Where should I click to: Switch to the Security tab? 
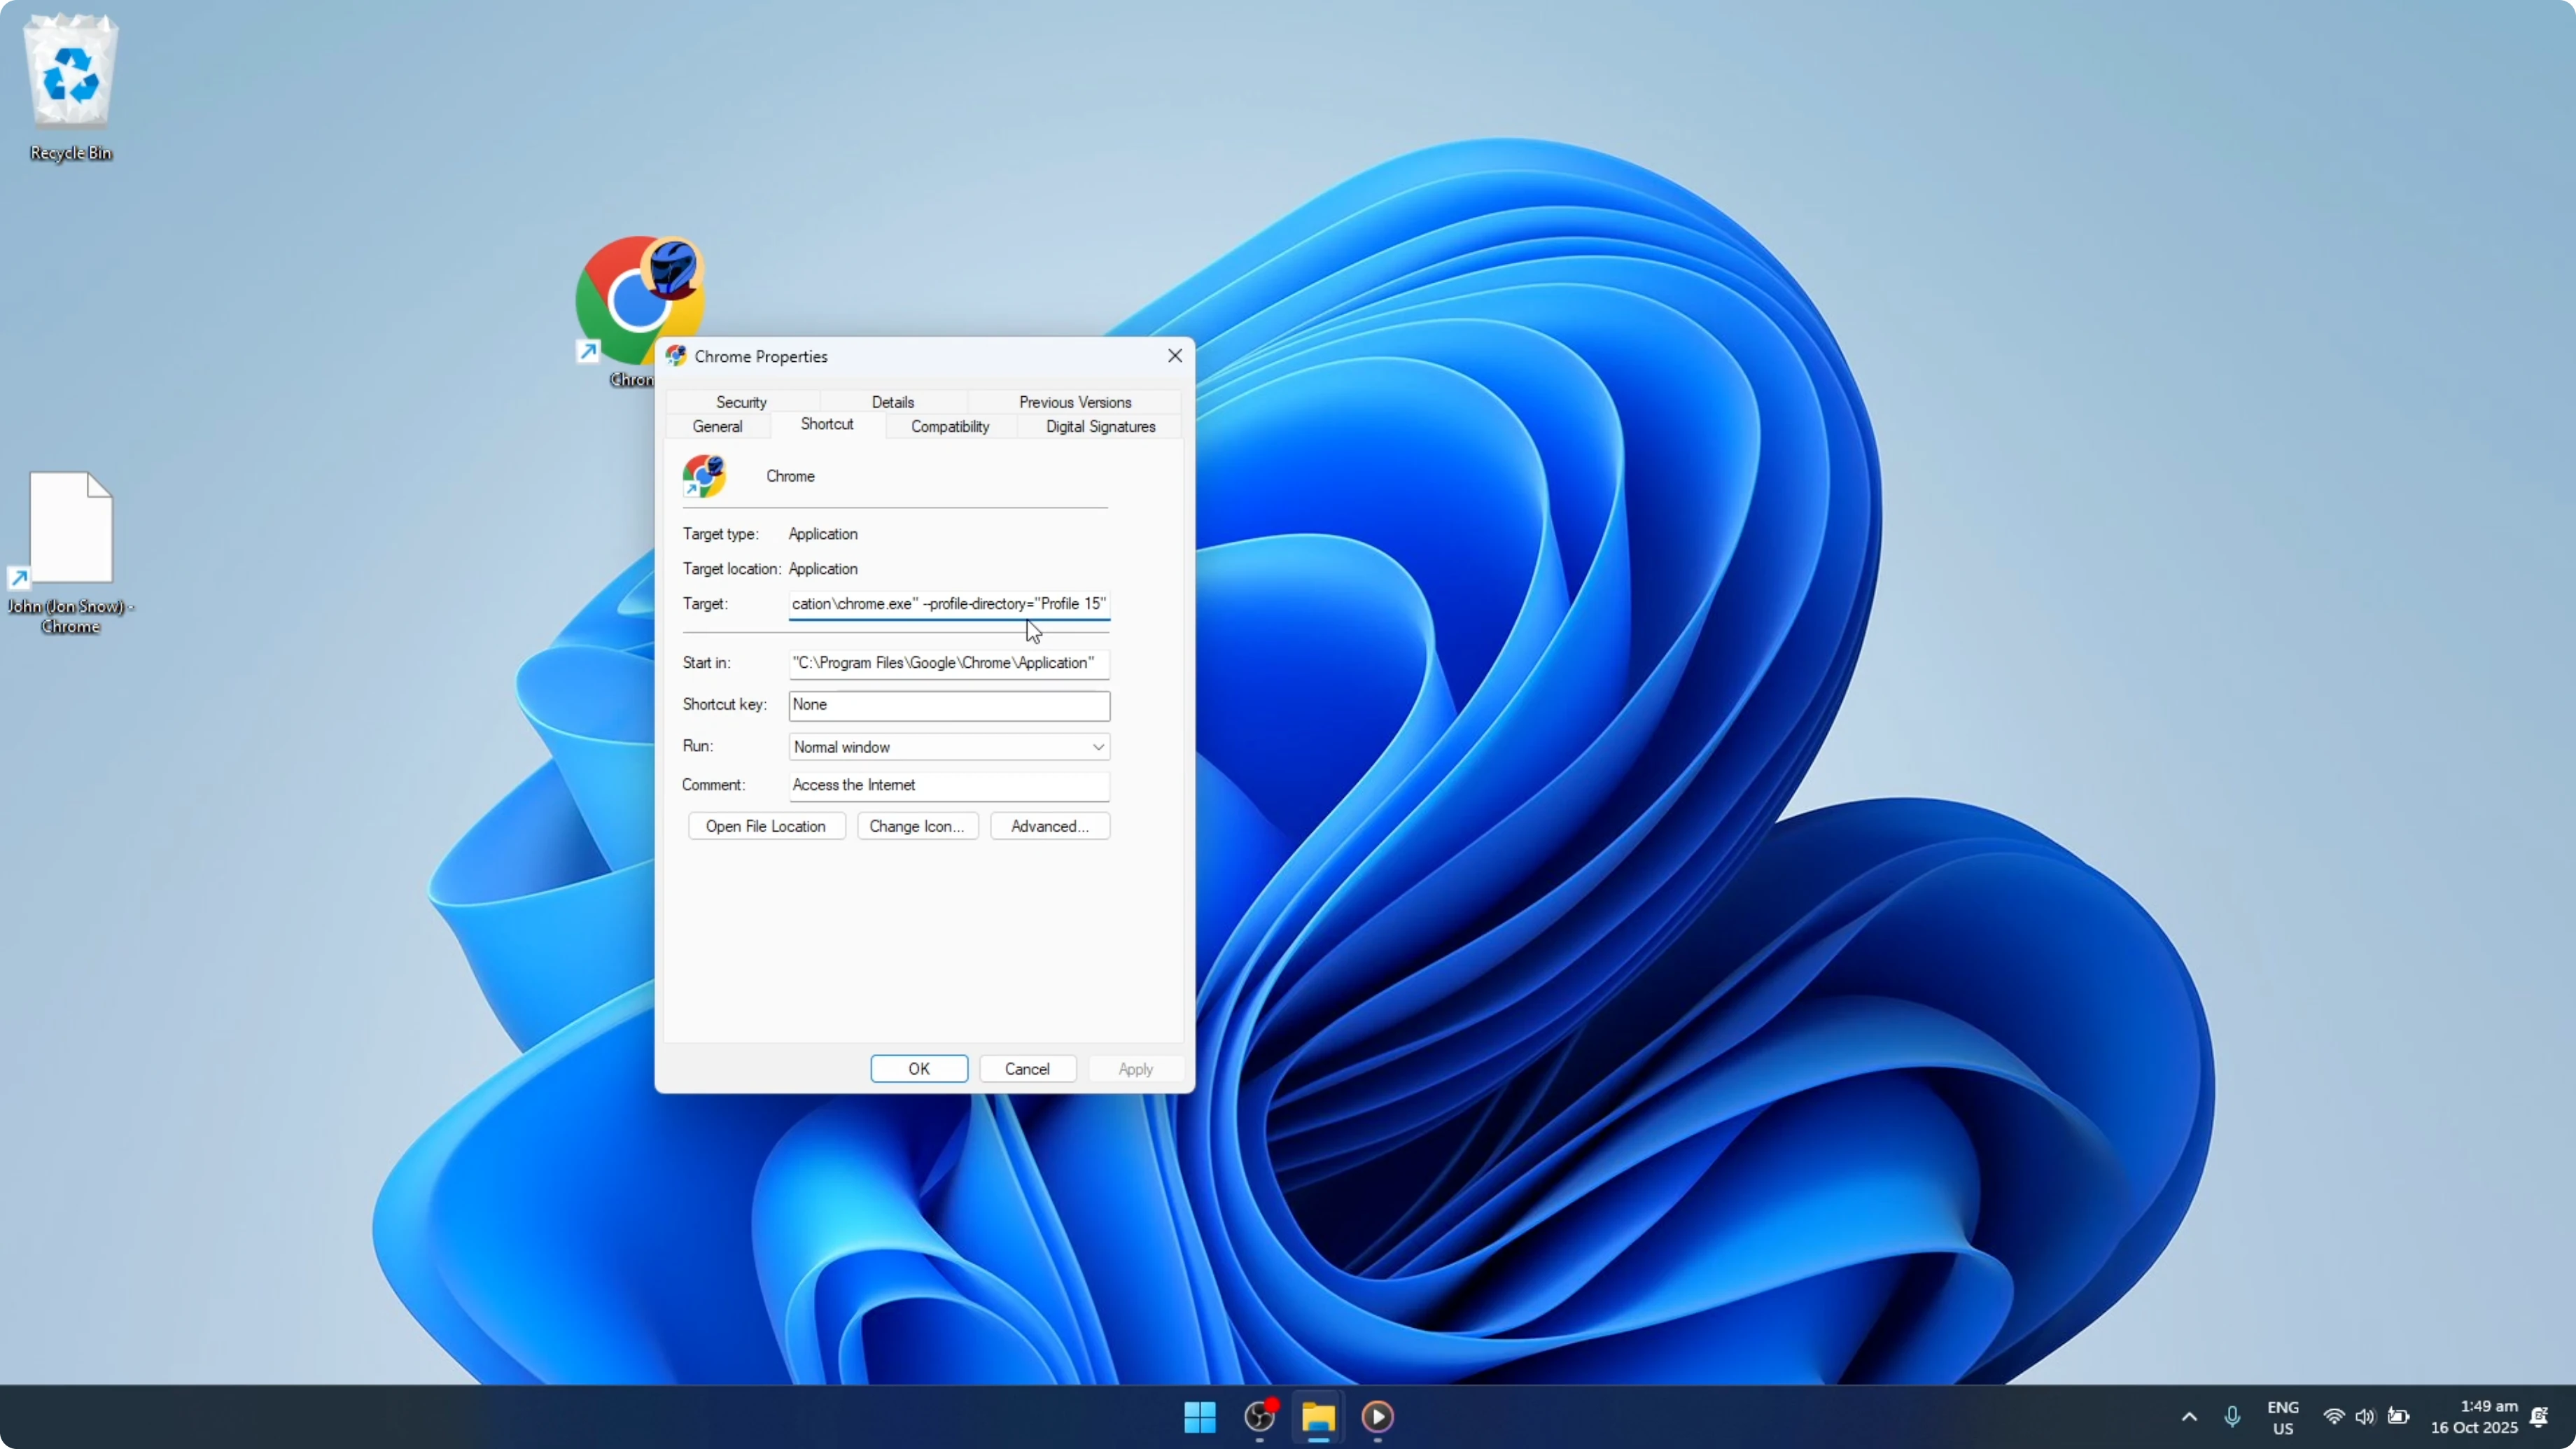point(741,402)
